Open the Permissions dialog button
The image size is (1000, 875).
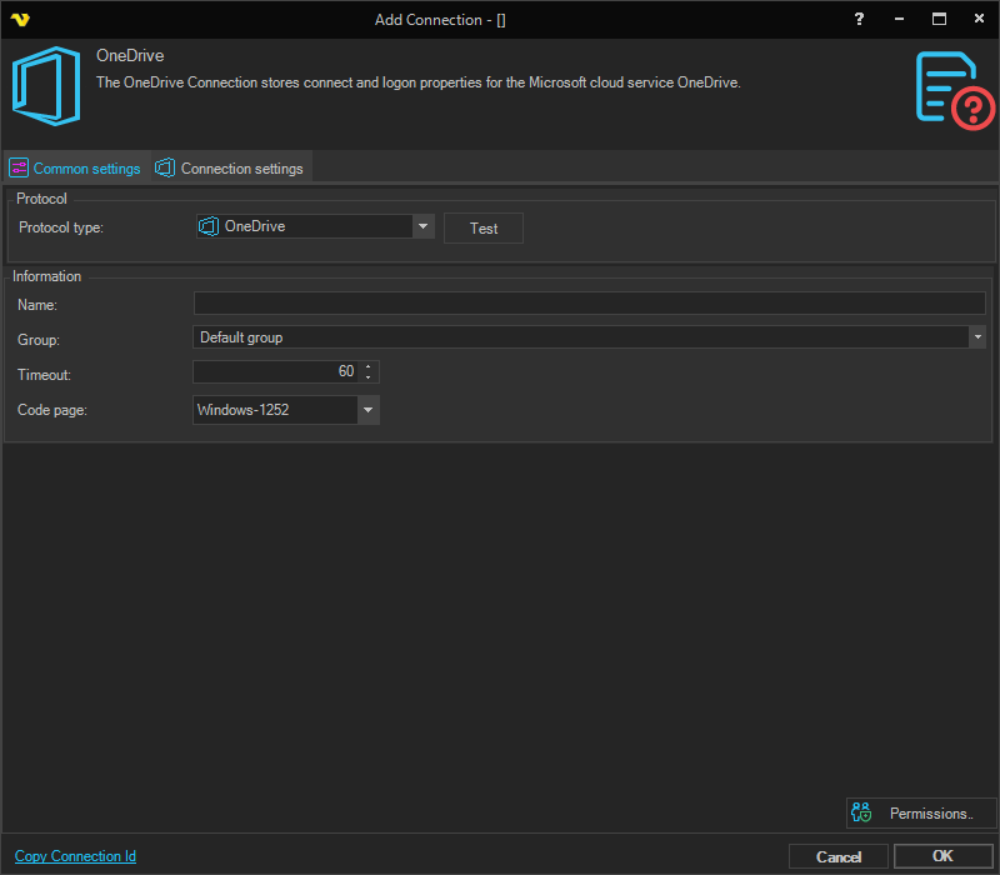(x=921, y=813)
